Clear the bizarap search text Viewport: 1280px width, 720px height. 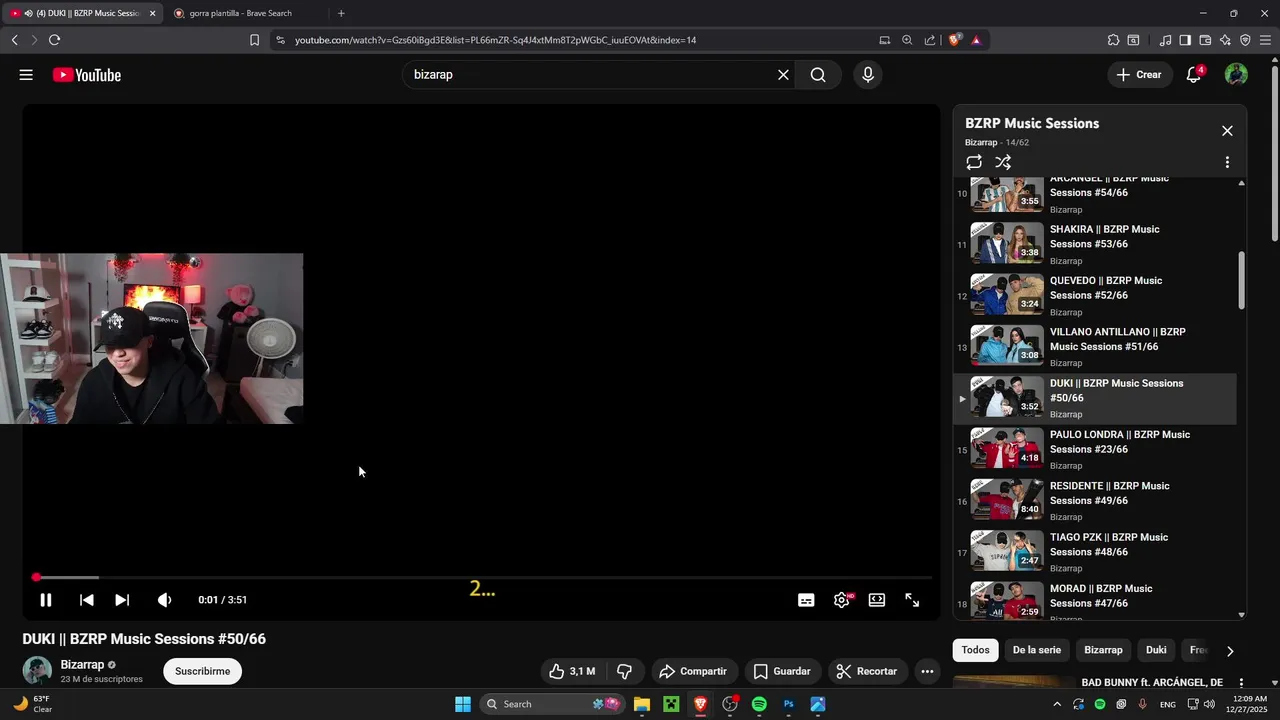point(783,75)
